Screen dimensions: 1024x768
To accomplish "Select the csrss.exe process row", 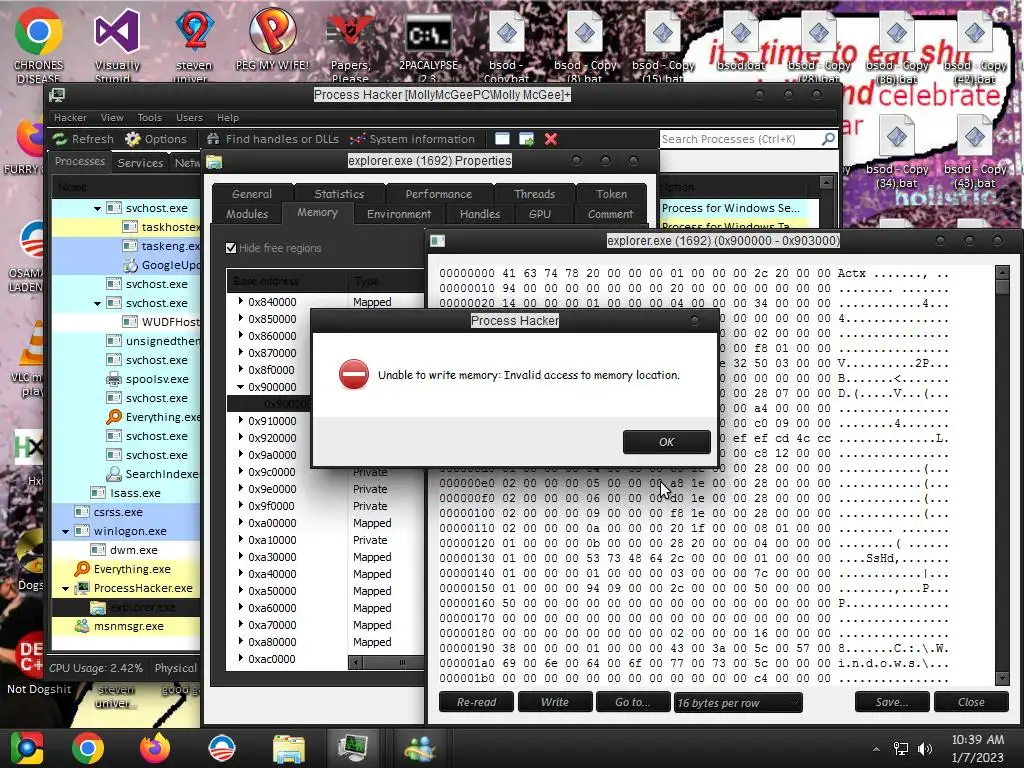I will coord(126,512).
